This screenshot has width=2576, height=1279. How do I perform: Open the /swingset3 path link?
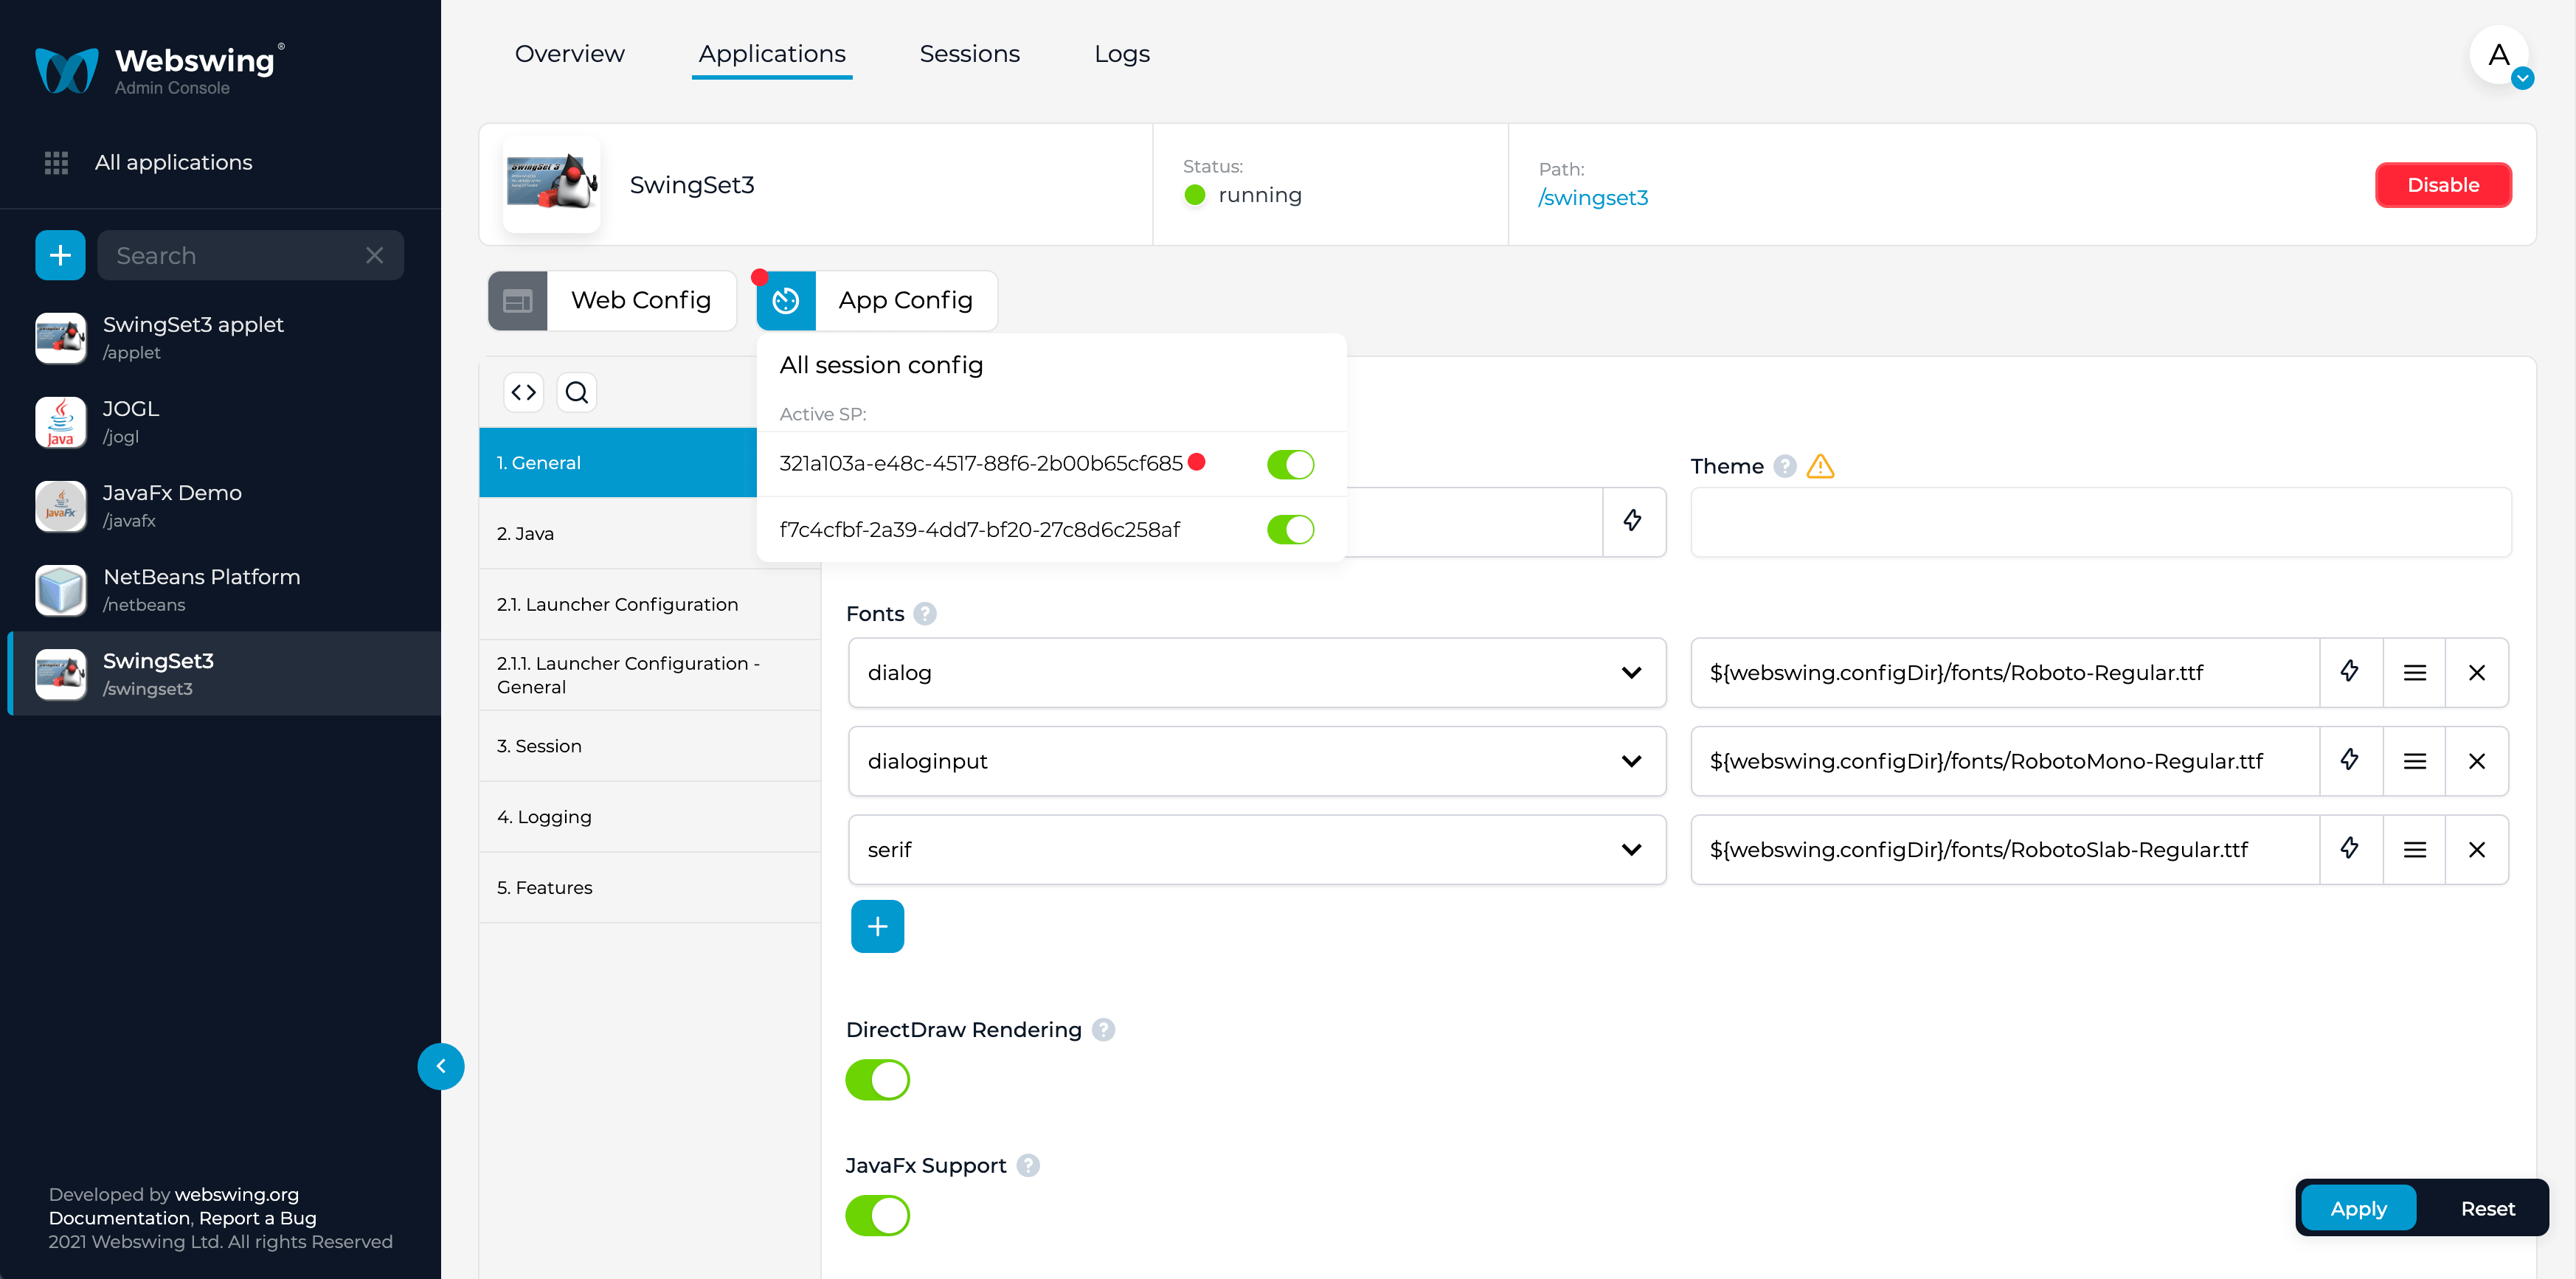[1593, 198]
